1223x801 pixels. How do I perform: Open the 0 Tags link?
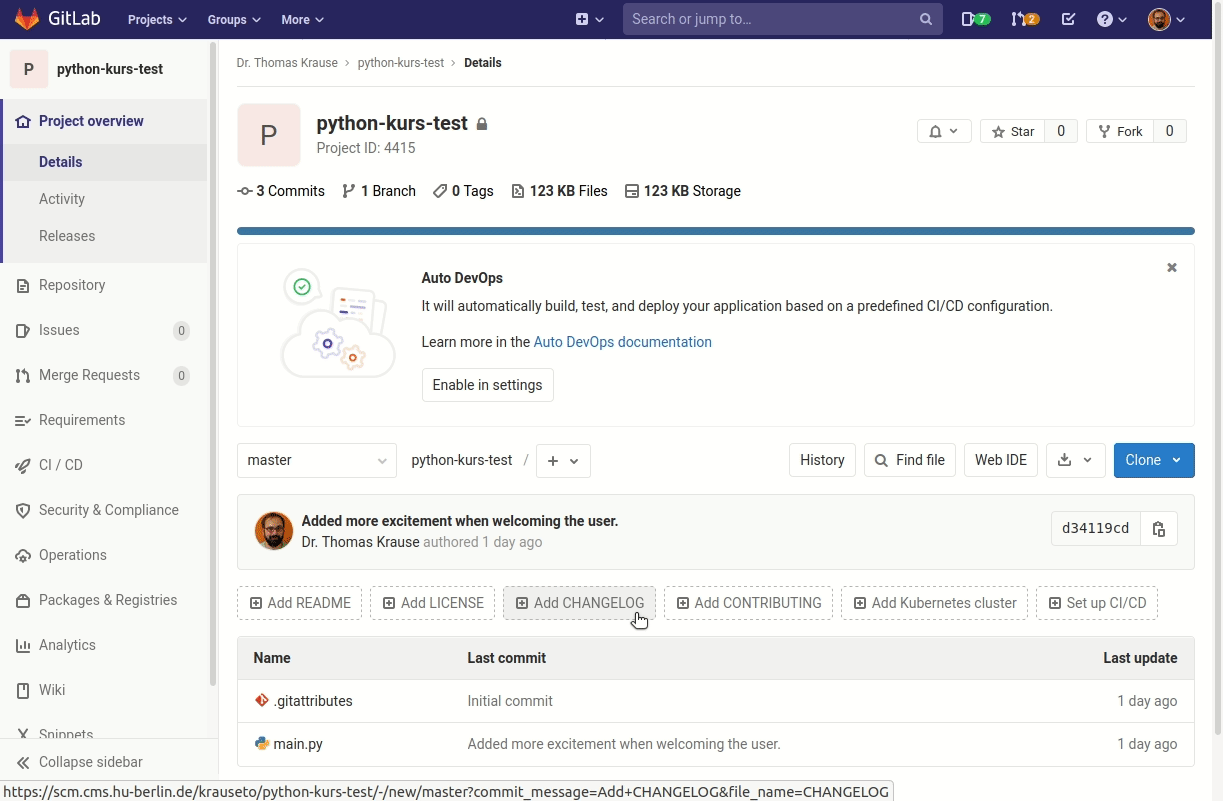click(x=463, y=191)
